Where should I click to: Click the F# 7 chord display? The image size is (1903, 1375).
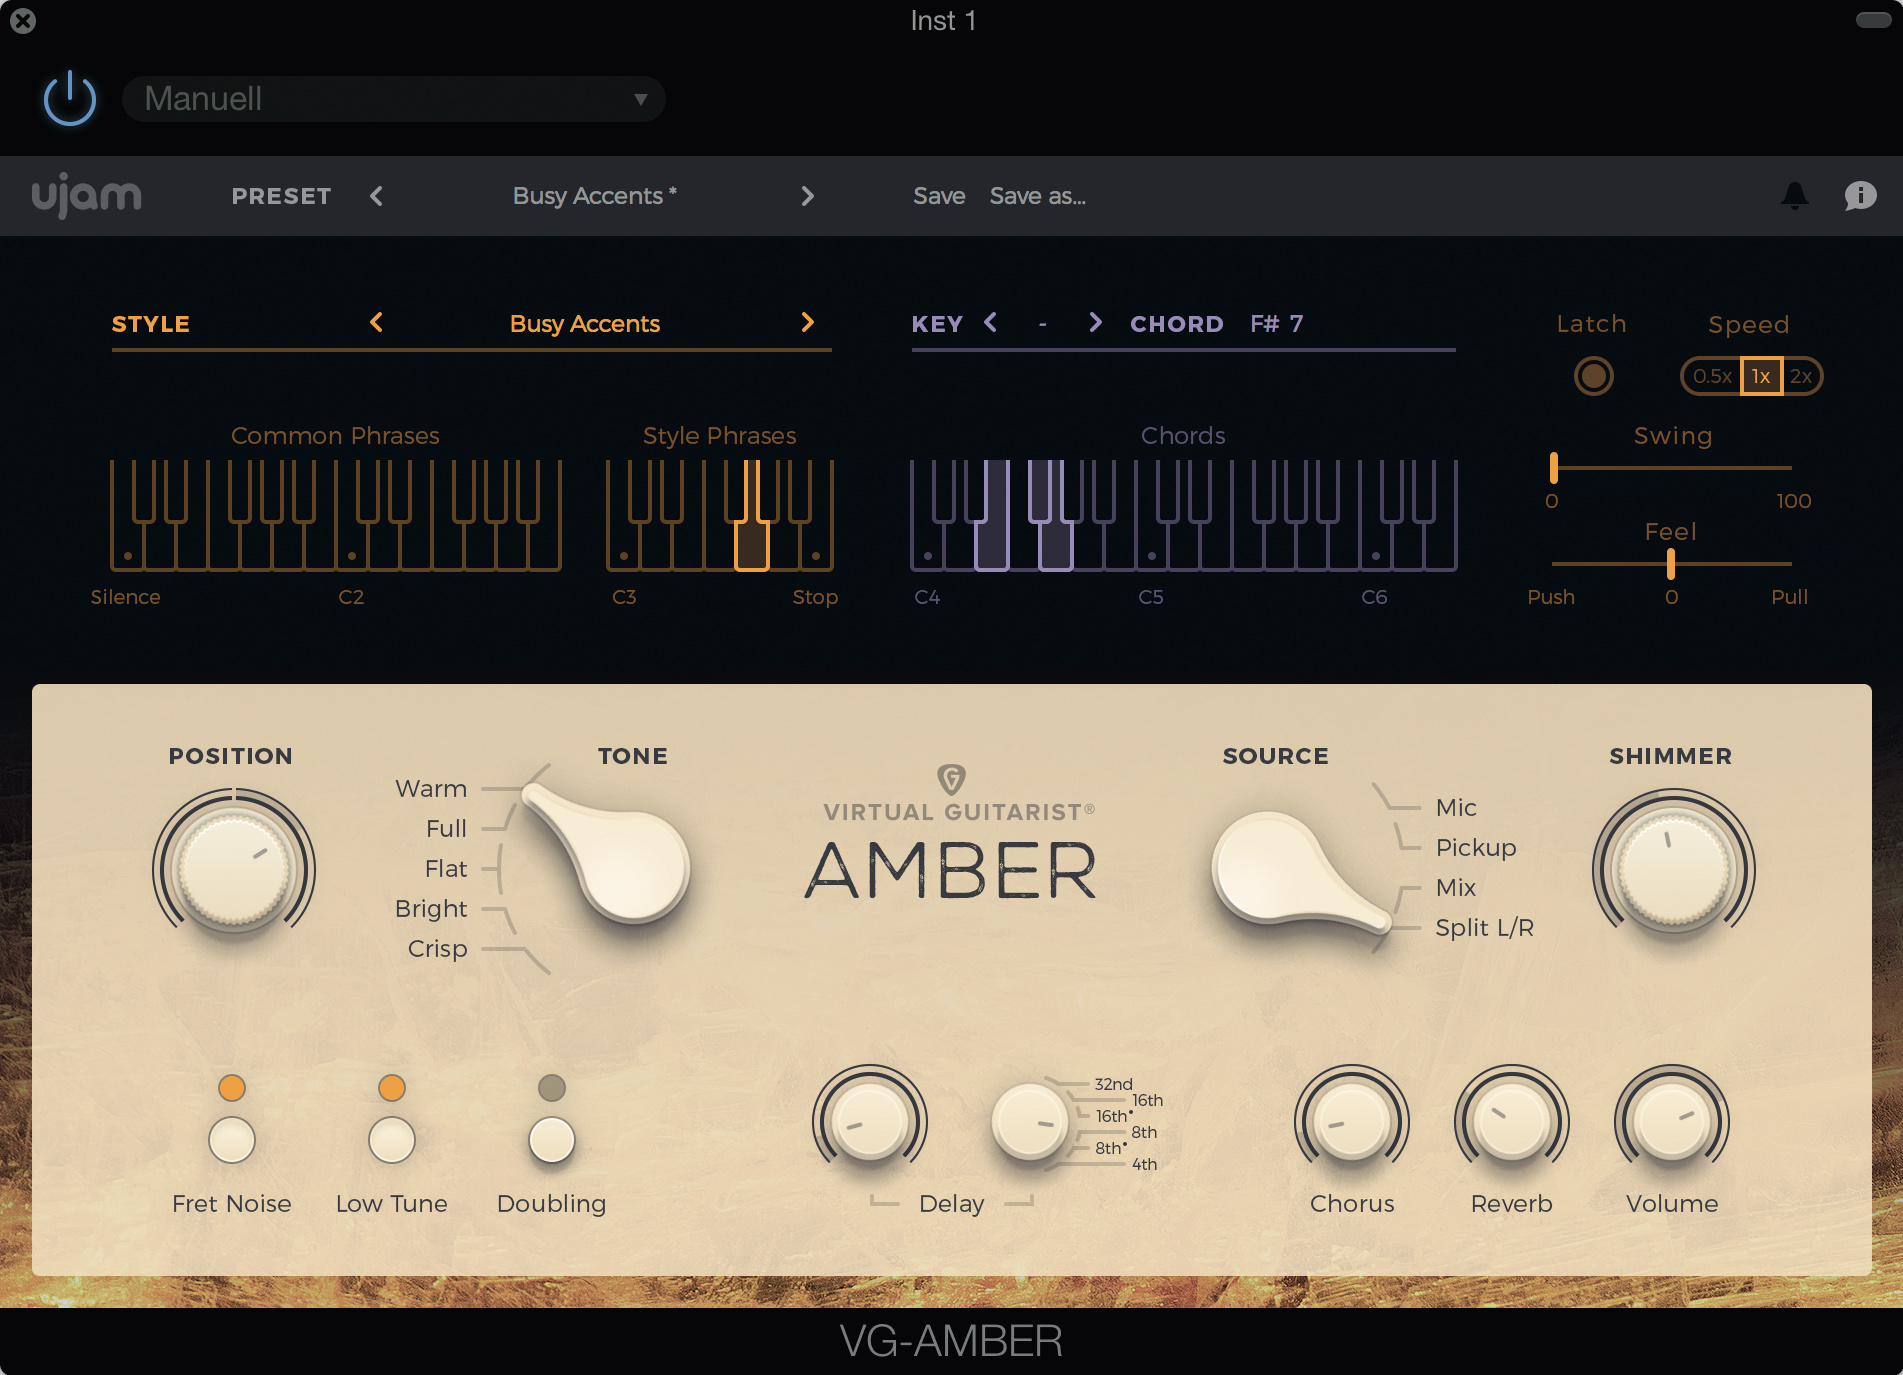[1277, 324]
